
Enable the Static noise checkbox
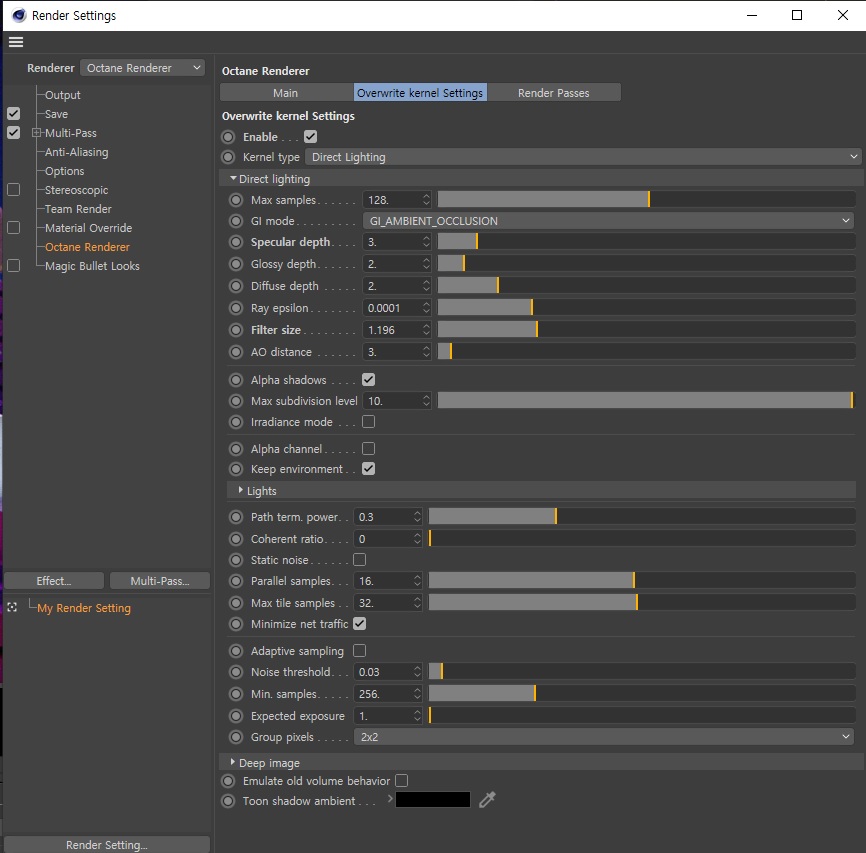click(360, 560)
